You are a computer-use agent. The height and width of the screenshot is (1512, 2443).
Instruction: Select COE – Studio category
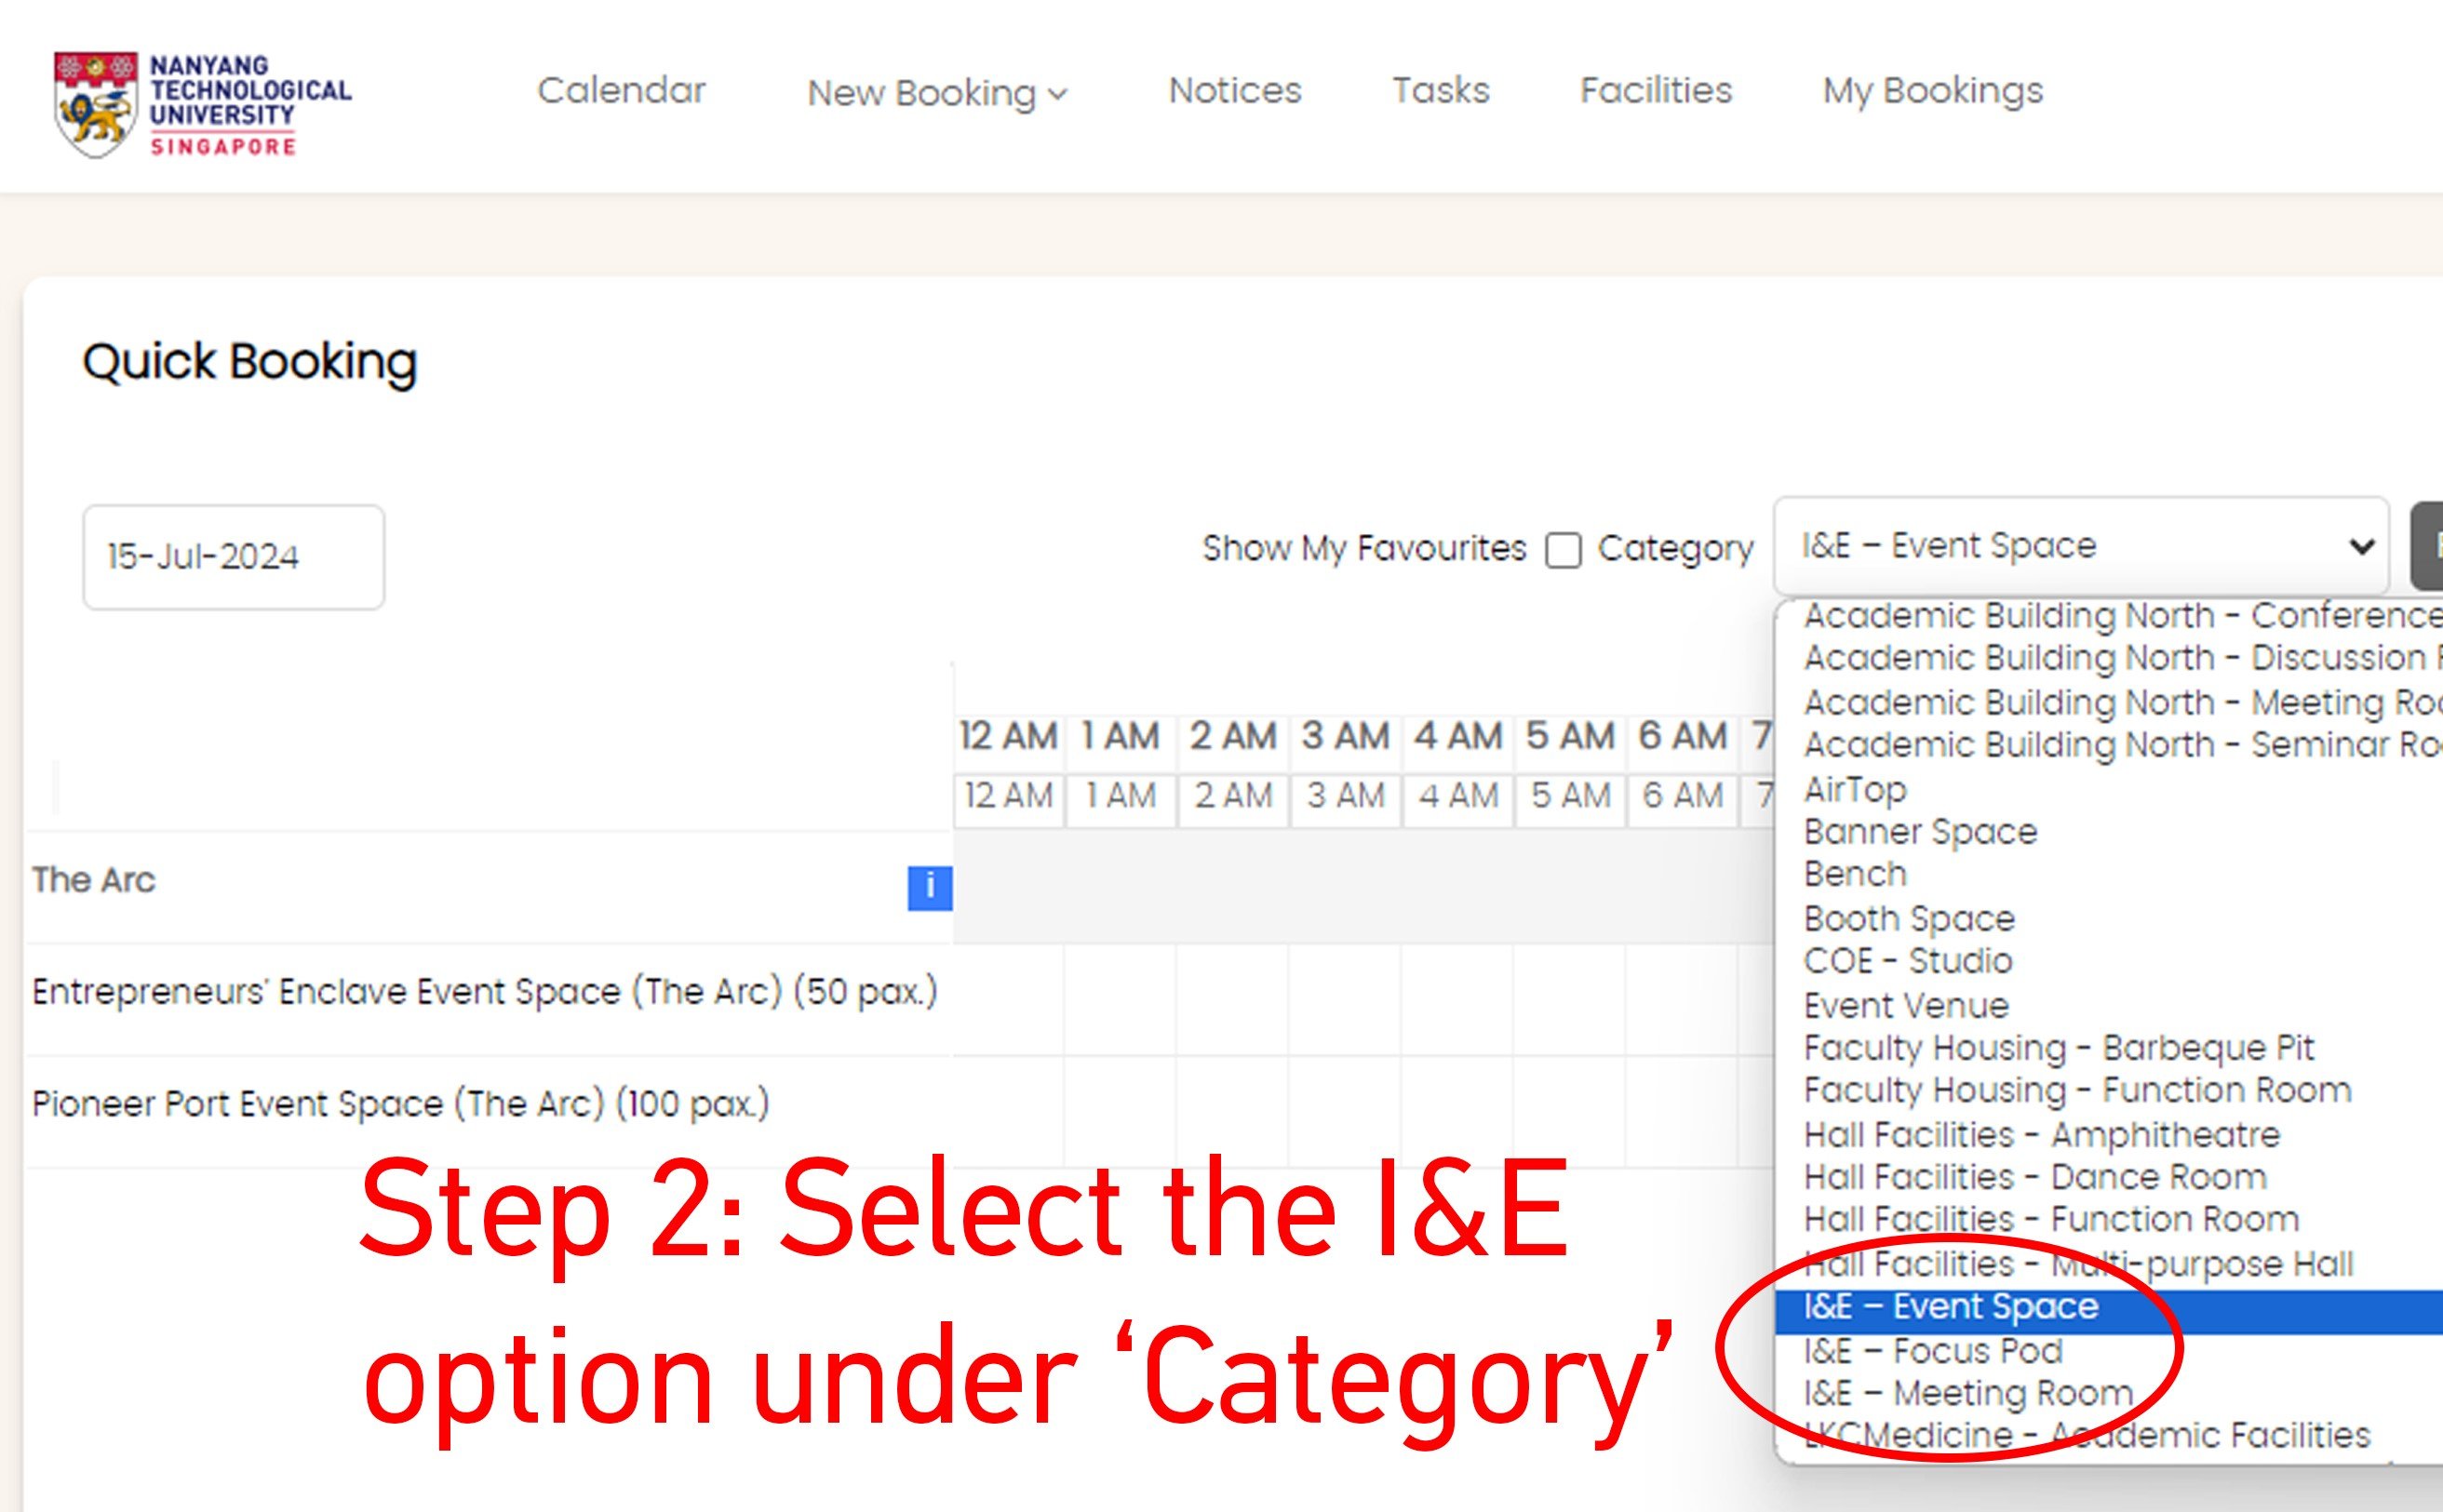click(x=1907, y=961)
